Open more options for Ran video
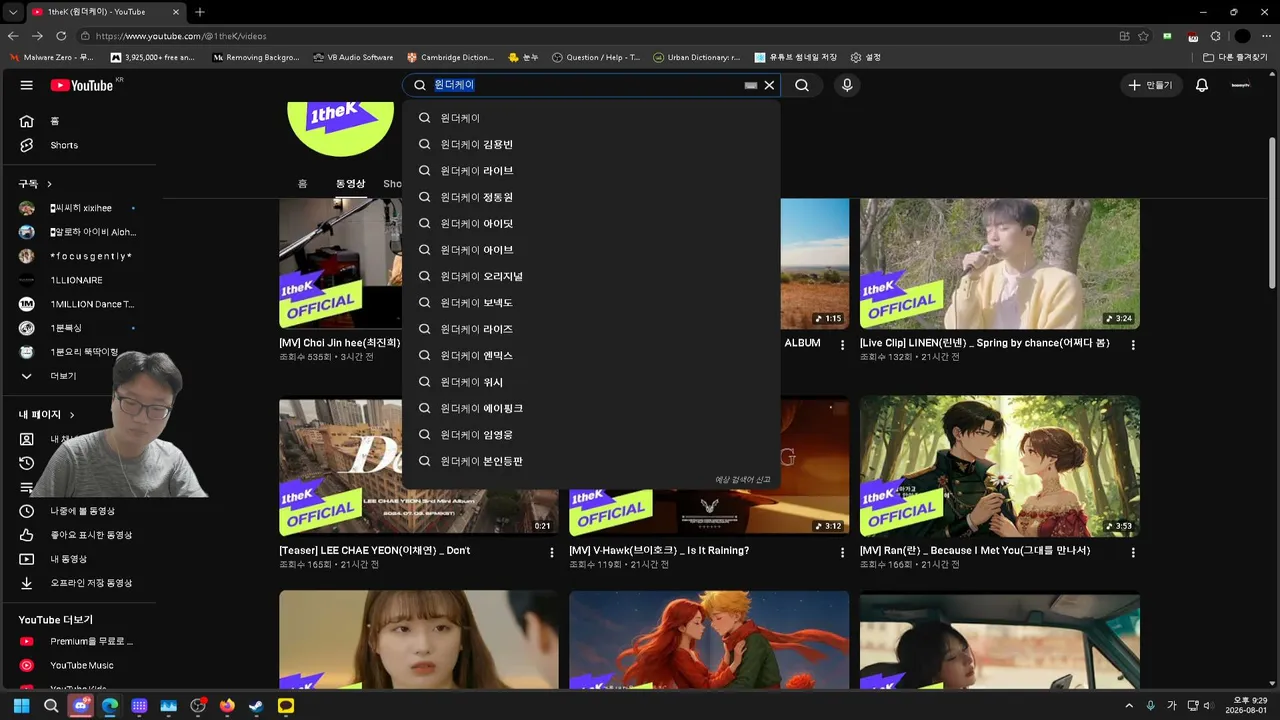The width and height of the screenshot is (1280, 720). point(1133,552)
